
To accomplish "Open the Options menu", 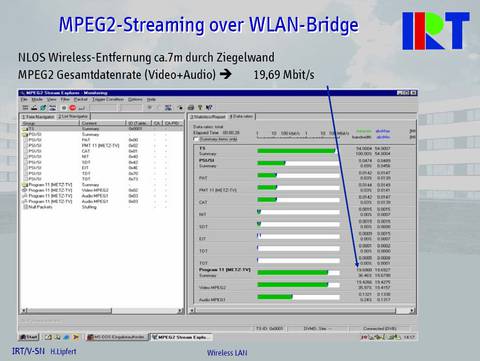I will [135, 99].
